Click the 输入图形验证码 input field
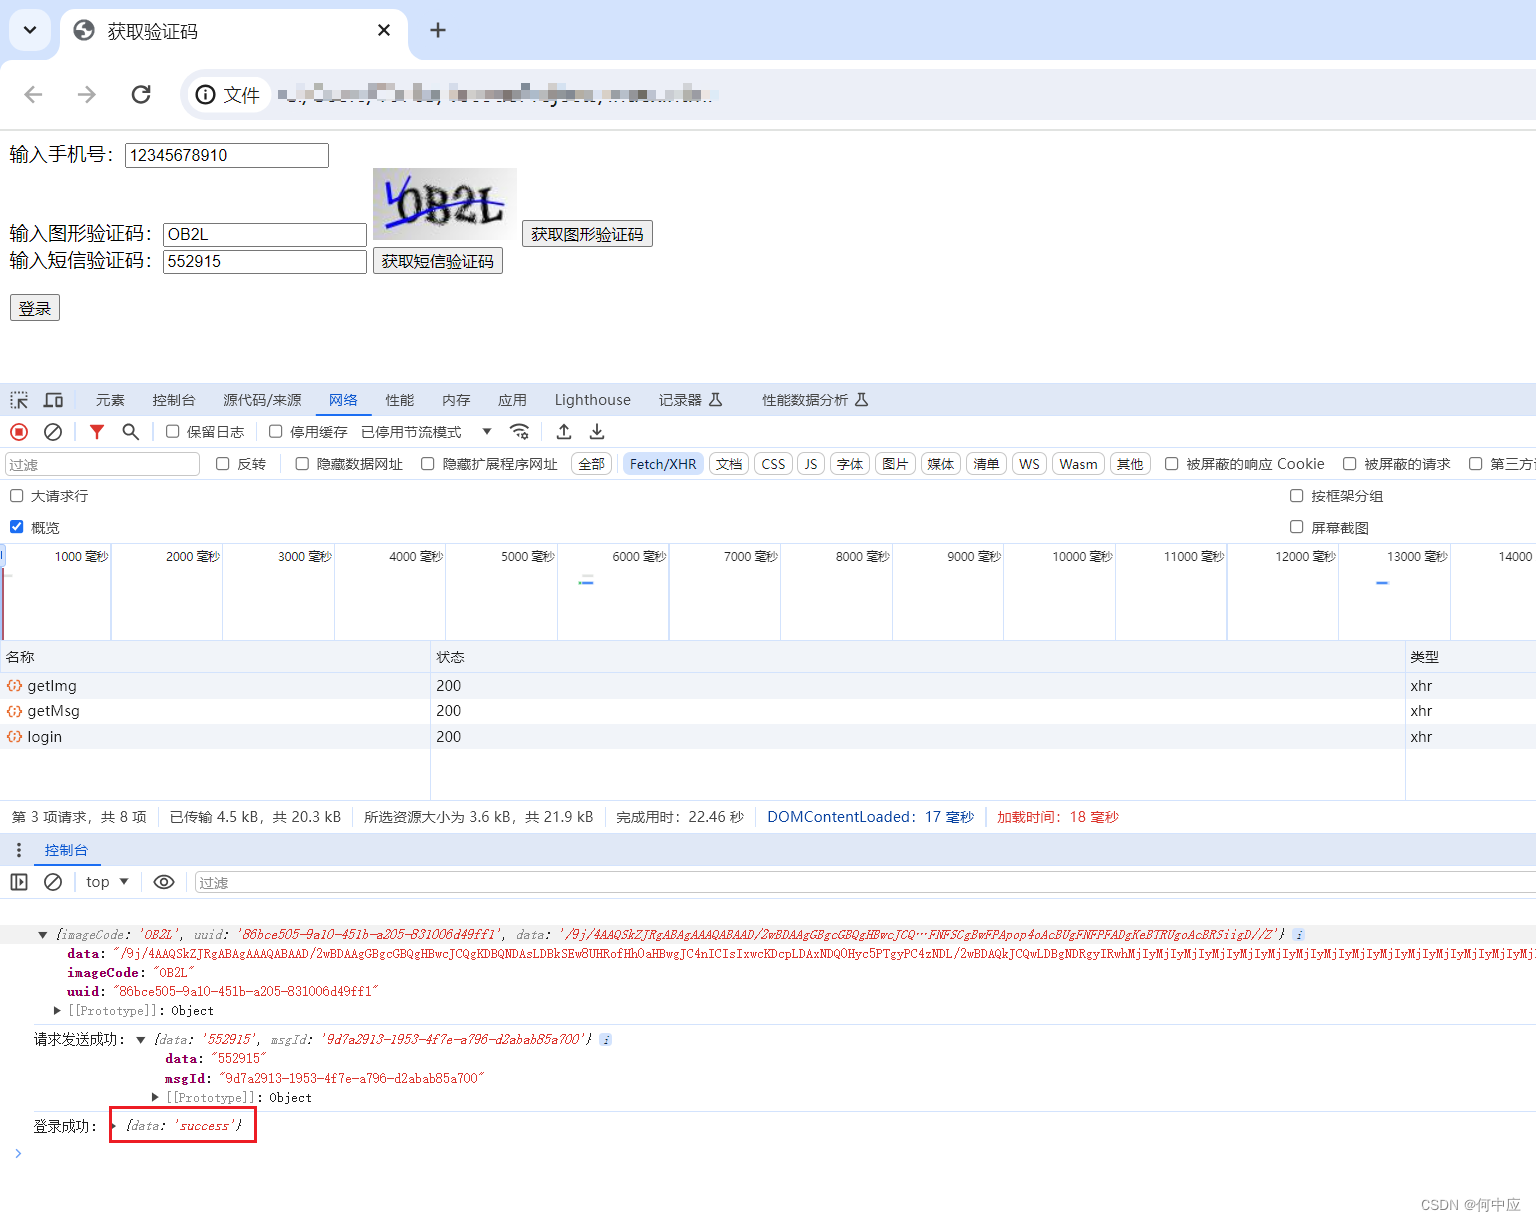 pos(265,234)
